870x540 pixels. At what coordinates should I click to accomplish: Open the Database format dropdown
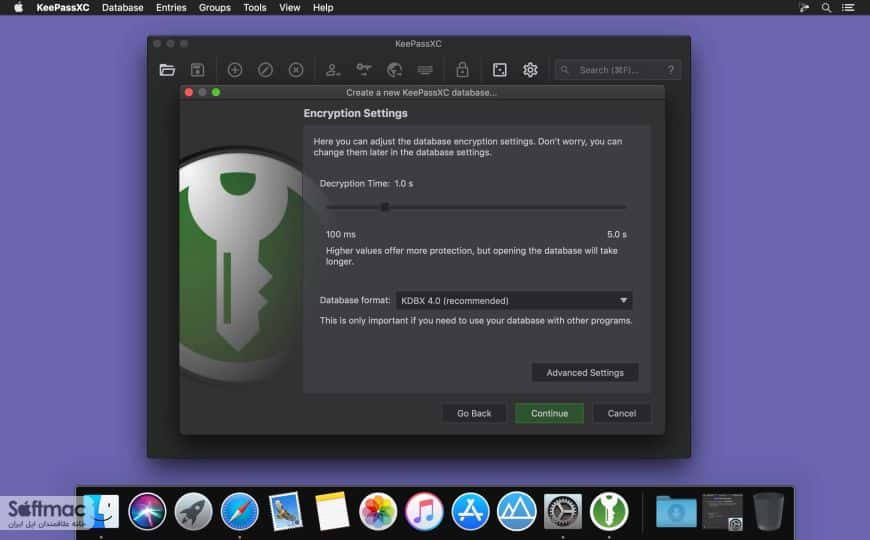pyautogui.click(x=513, y=300)
